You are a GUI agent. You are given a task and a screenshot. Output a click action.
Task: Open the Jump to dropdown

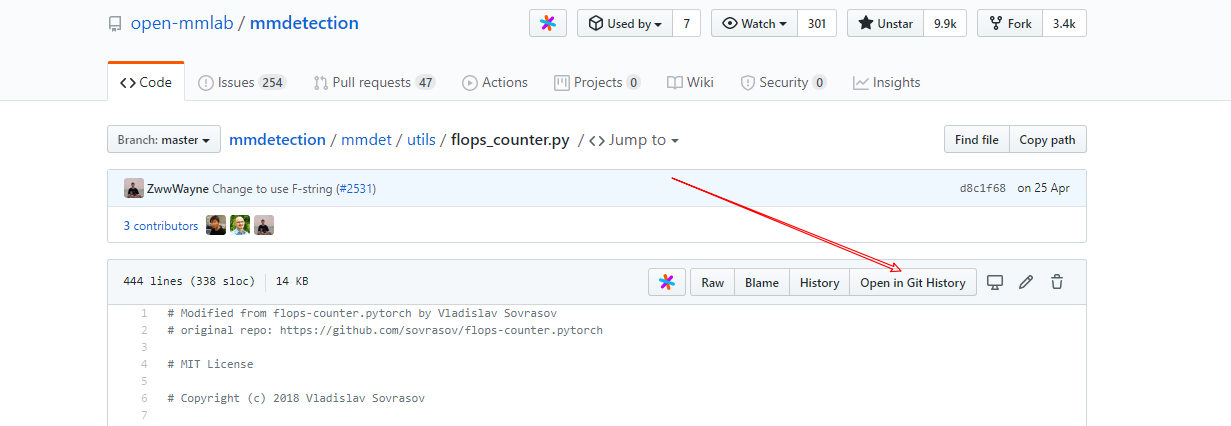tap(634, 139)
